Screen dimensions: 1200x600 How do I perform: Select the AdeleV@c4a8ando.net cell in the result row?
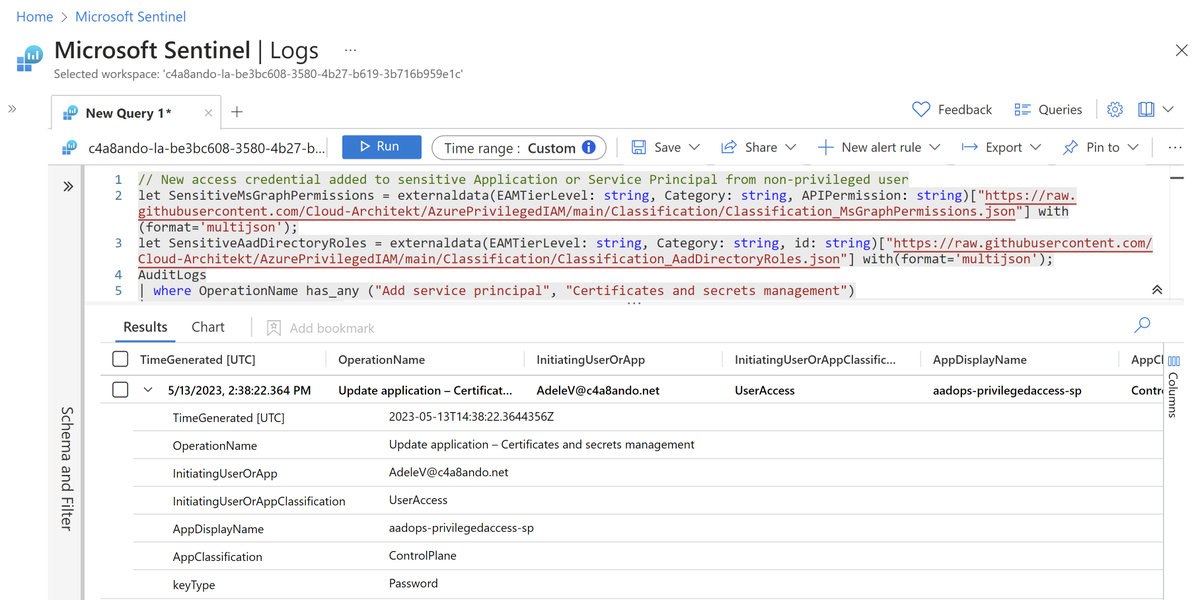(x=598, y=391)
